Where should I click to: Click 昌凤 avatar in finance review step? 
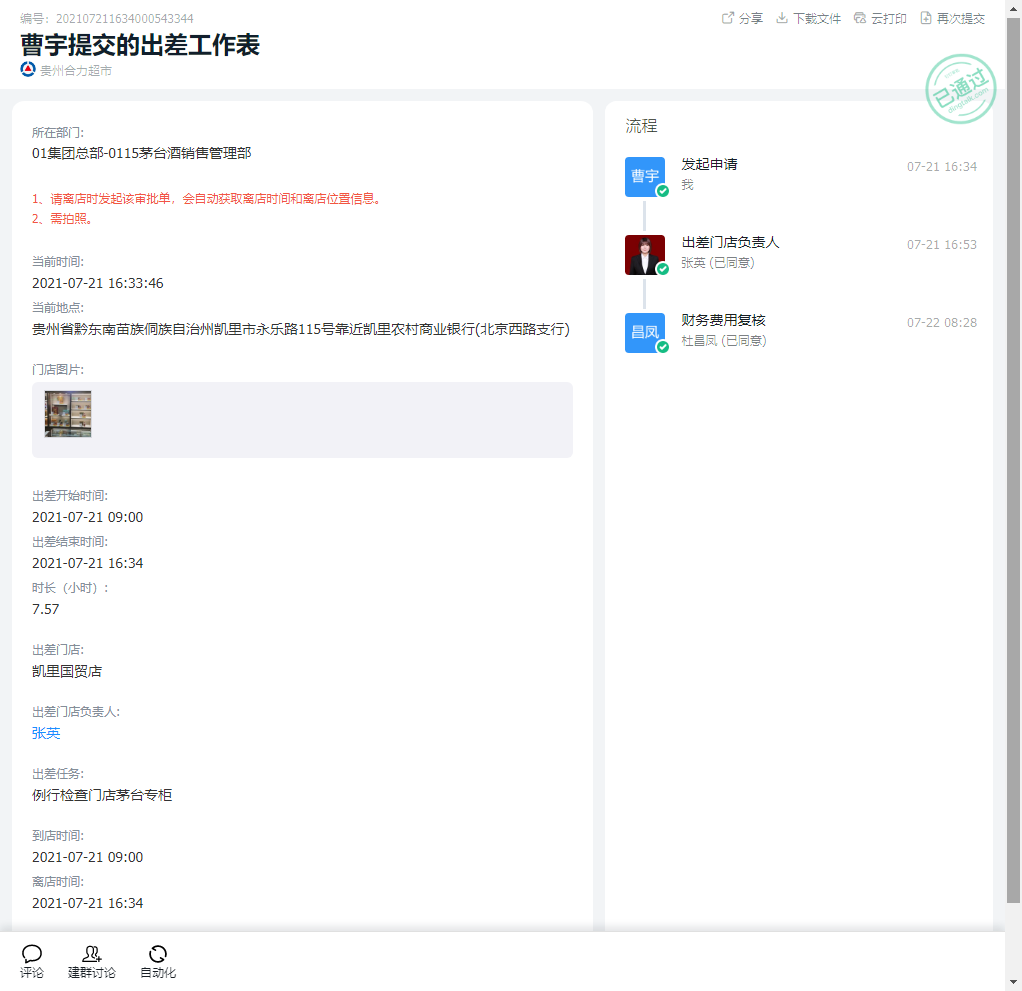644,332
